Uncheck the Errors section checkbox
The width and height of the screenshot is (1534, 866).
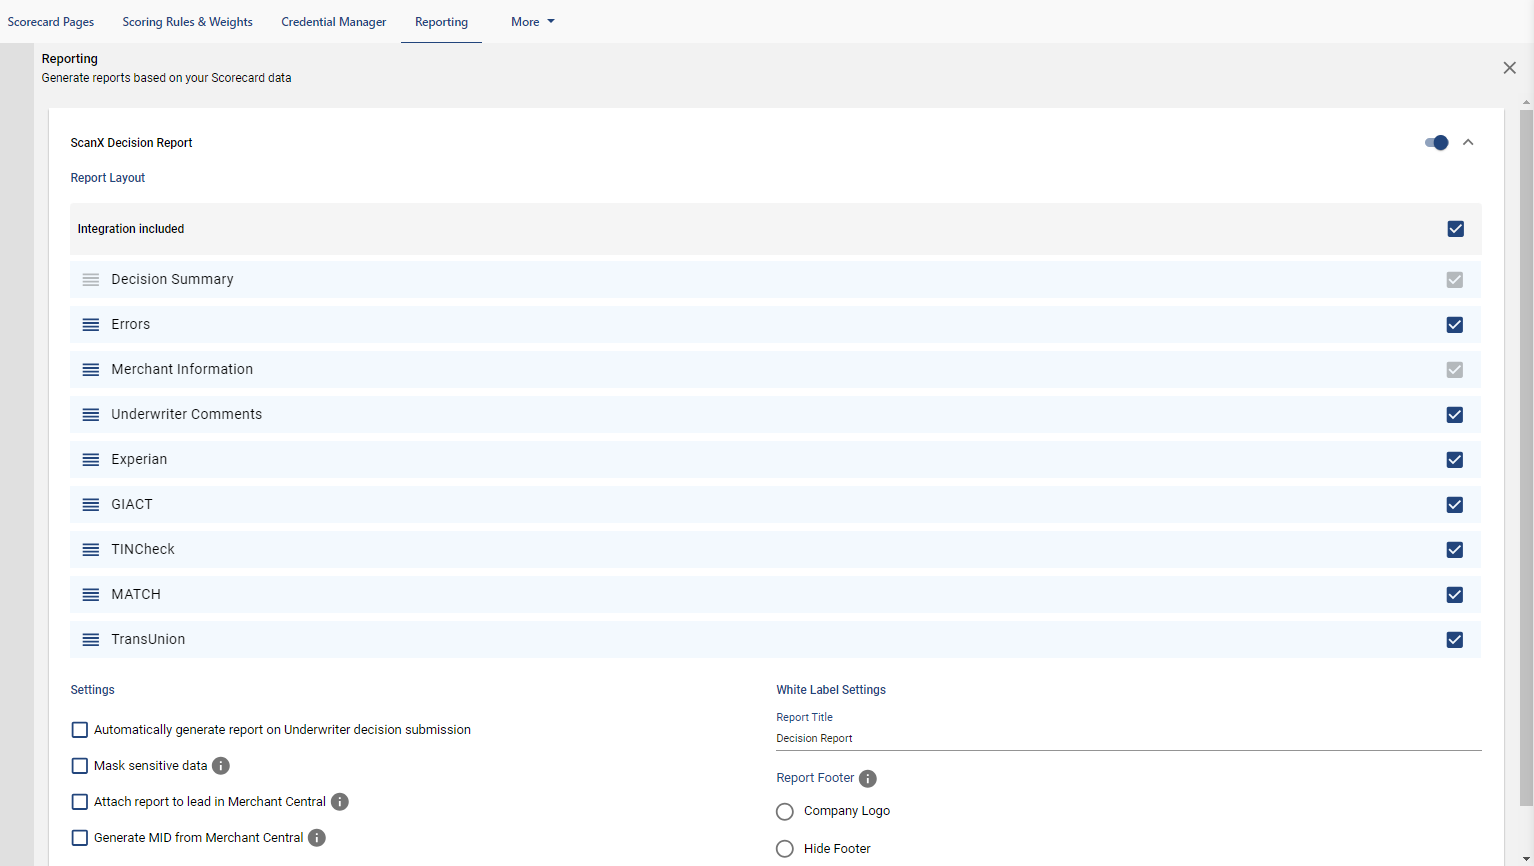(x=1455, y=325)
